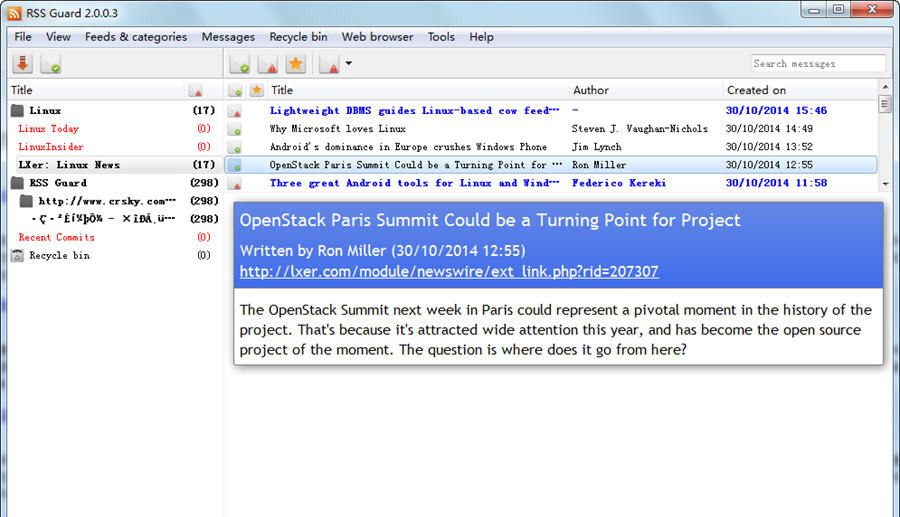The image size is (900, 517).
Task: Open the dropdown arrow next to the filter icon
Action: [x=348, y=64]
